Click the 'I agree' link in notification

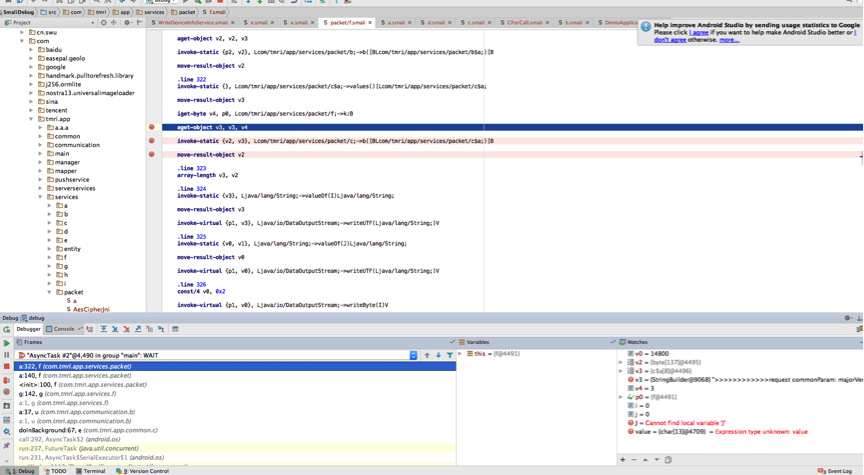tap(698, 33)
